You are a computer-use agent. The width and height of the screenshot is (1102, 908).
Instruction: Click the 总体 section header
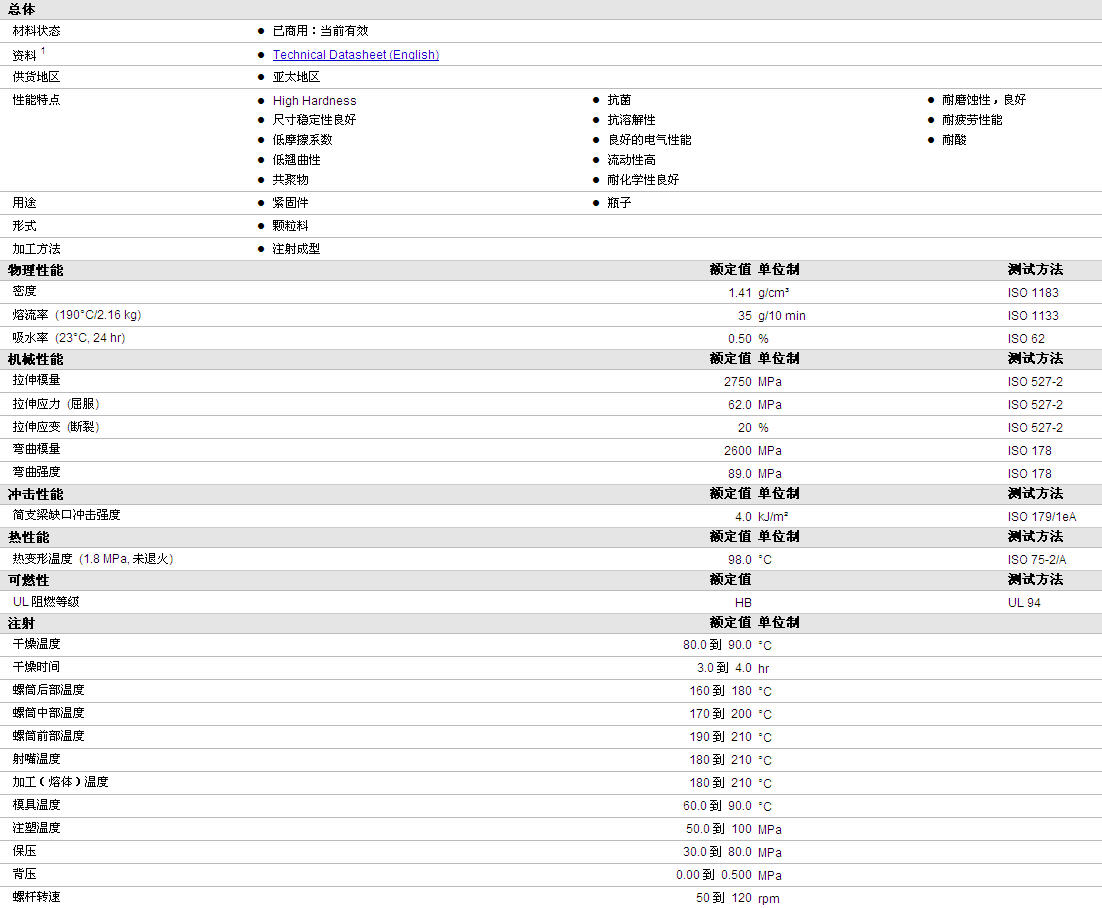click(x=21, y=9)
